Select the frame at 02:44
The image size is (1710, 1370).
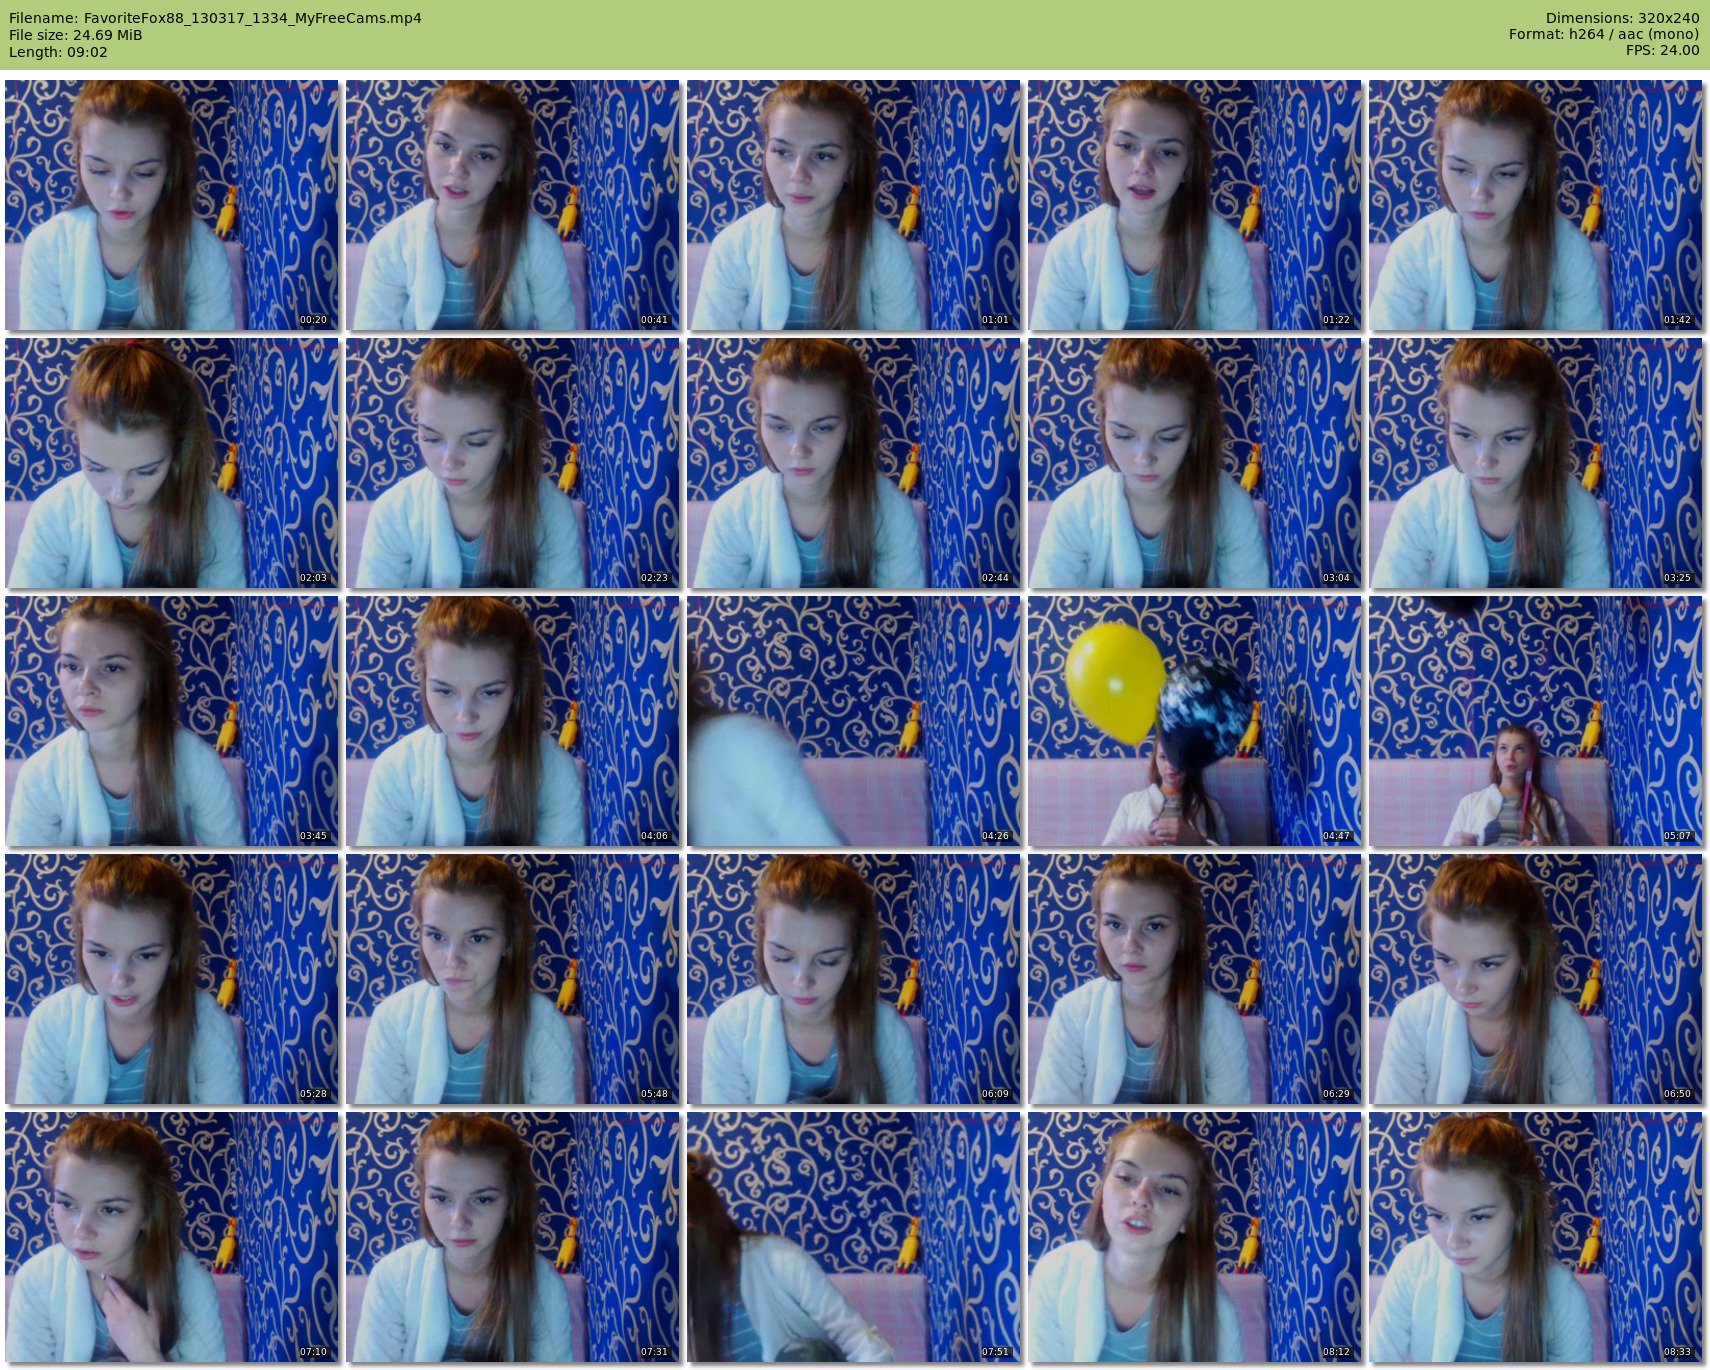pyautogui.click(x=853, y=463)
